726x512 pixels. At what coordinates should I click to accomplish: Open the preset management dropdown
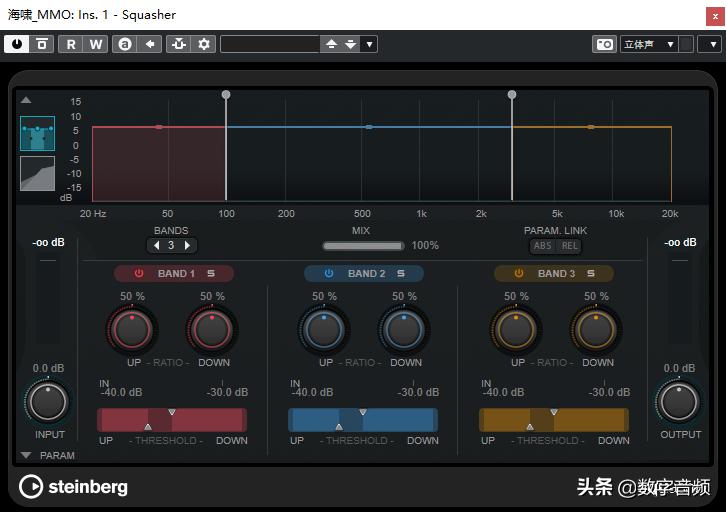click(369, 44)
